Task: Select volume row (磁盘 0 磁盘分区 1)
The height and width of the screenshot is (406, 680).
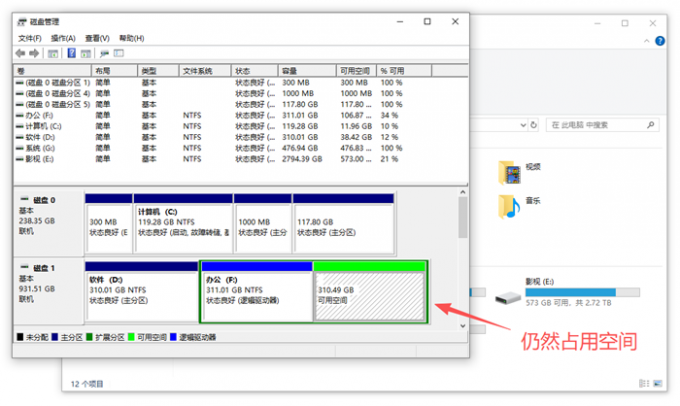Action: 241,82
